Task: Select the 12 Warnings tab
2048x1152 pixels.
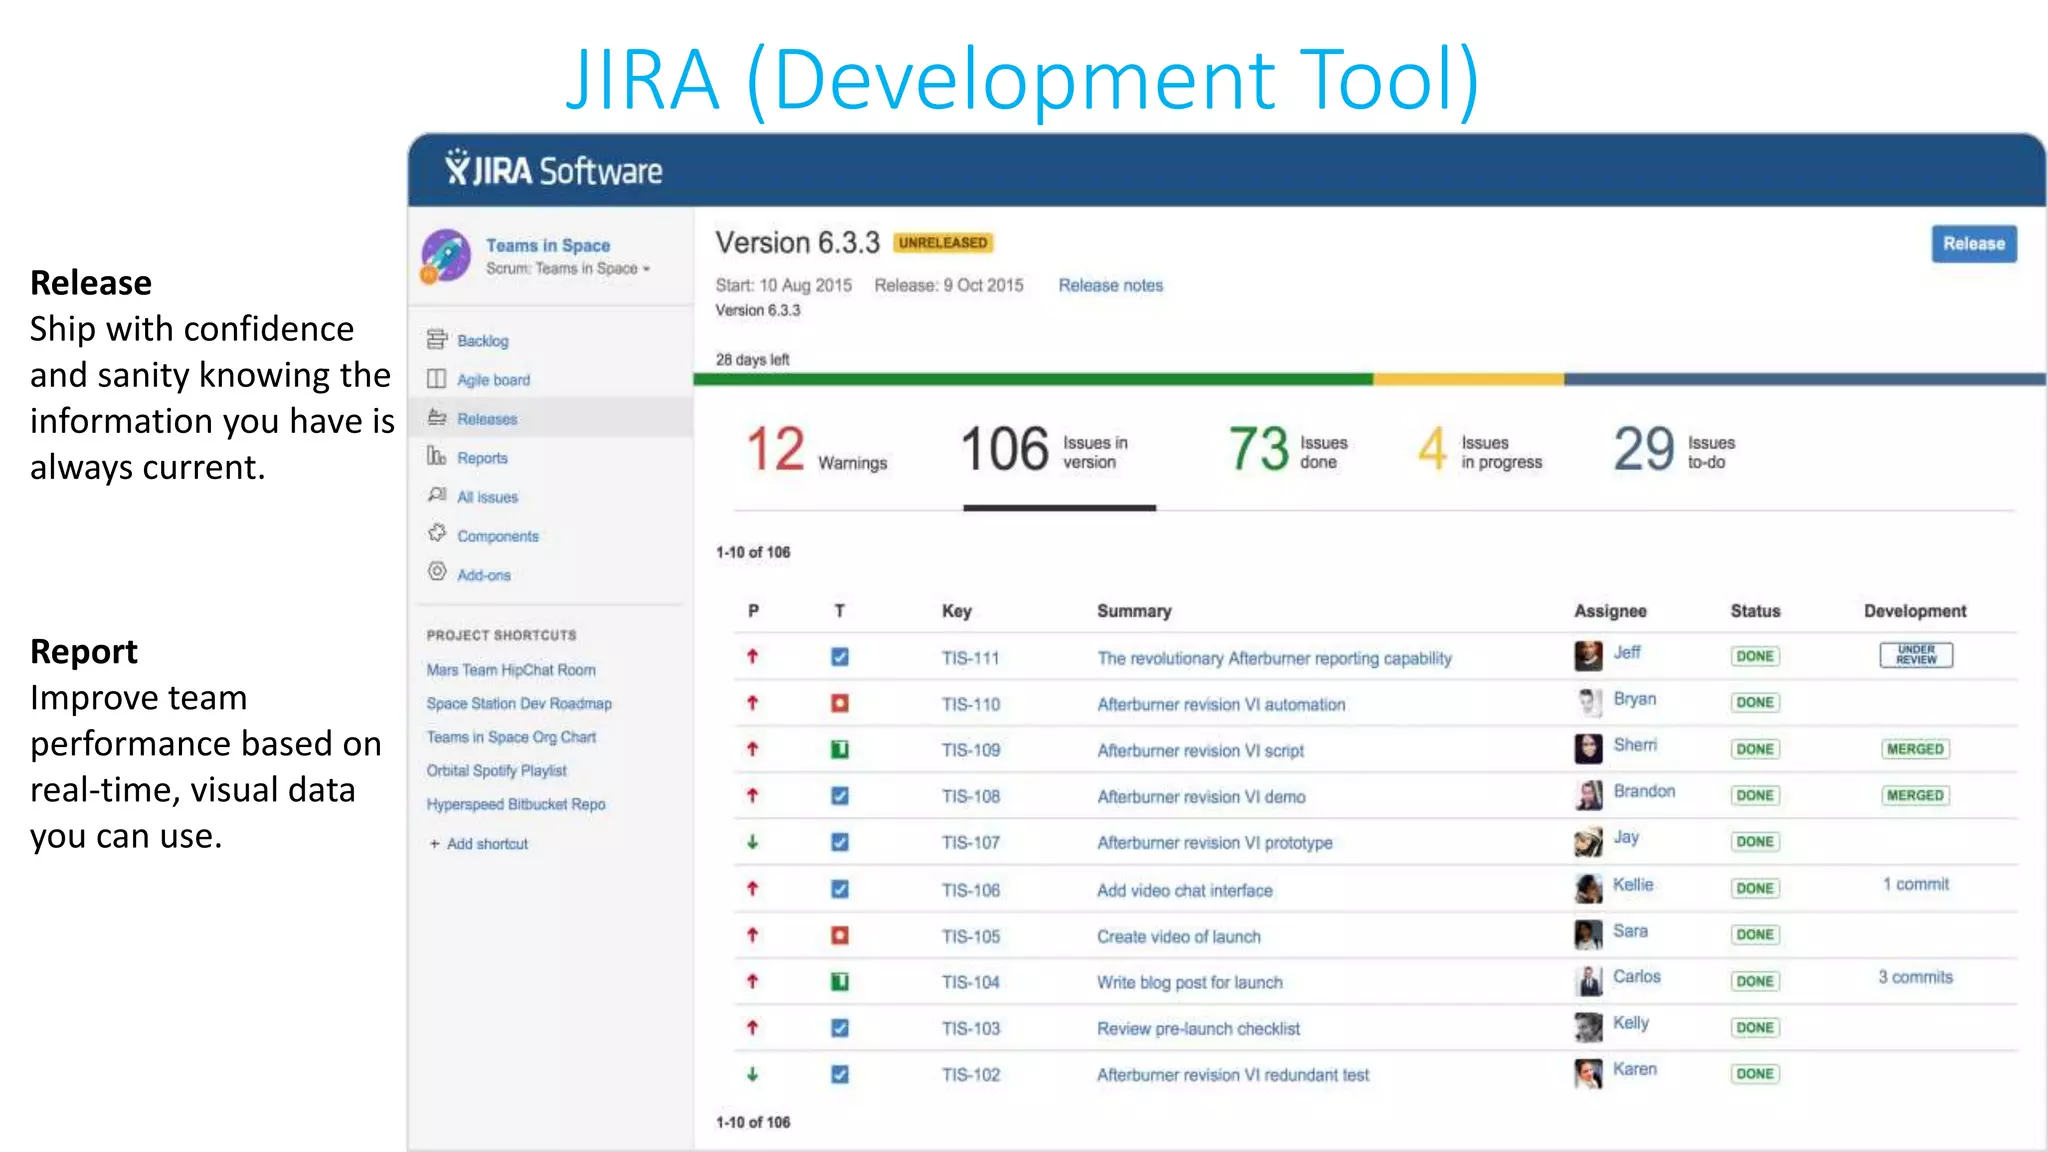Action: click(816, 449)
